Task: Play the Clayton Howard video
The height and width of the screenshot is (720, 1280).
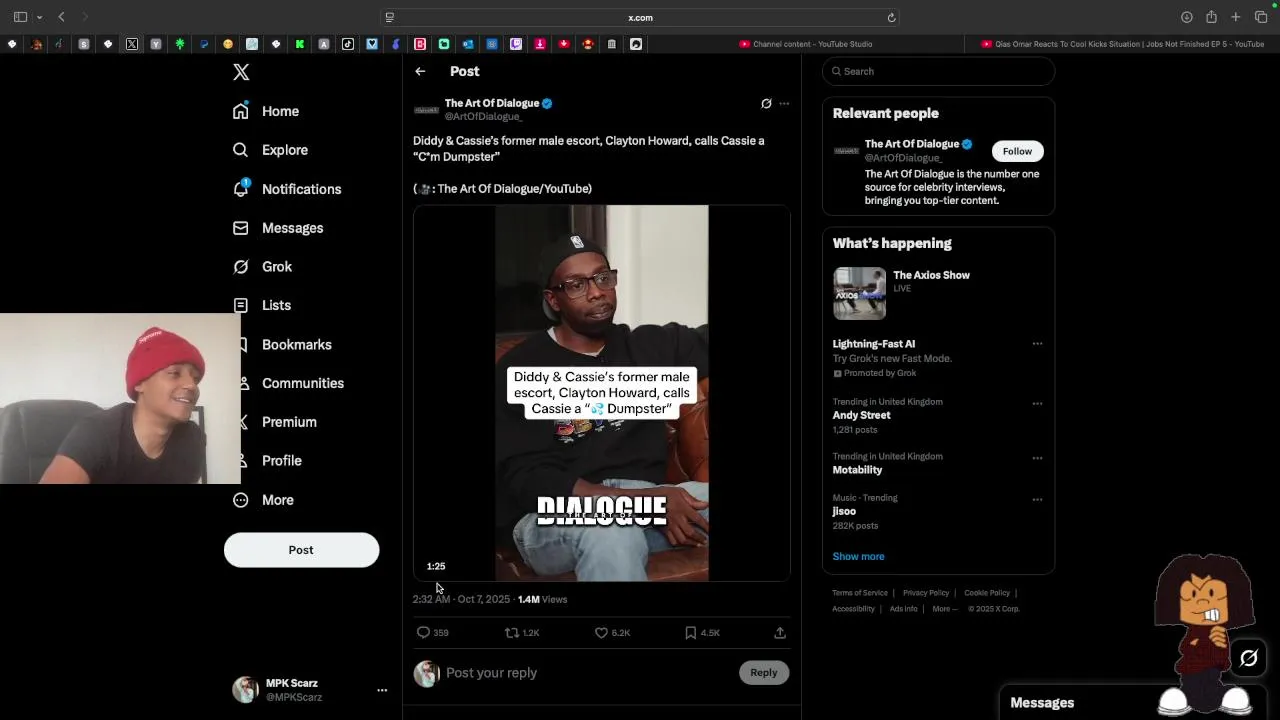Action: click(601, 393)
